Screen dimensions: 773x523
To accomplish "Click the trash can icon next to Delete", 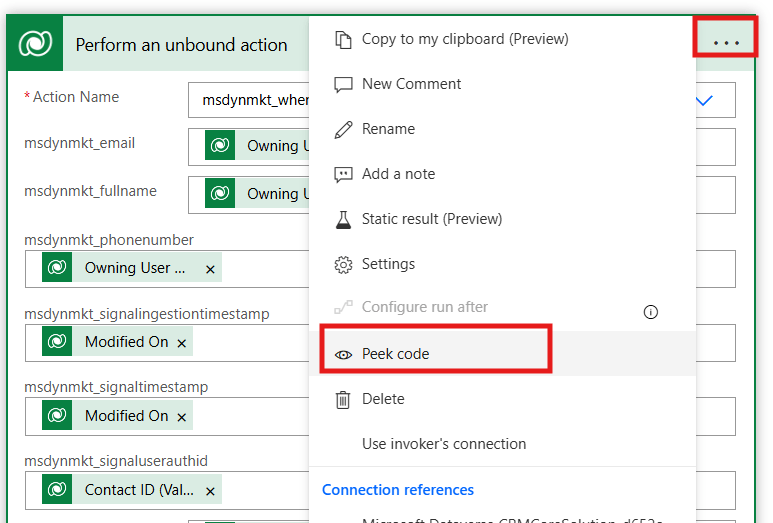I will 343,399.
